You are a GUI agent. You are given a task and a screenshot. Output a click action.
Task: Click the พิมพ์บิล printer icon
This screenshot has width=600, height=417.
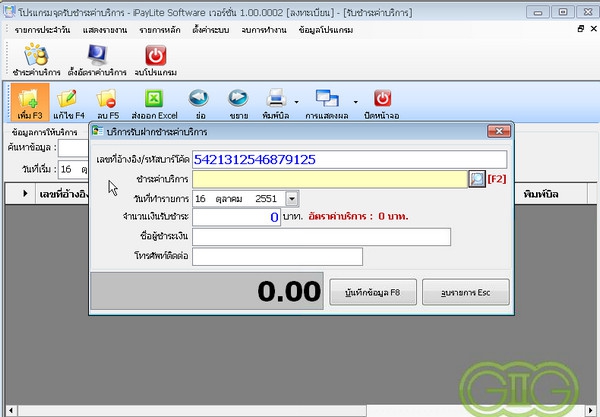coord(276,98)
